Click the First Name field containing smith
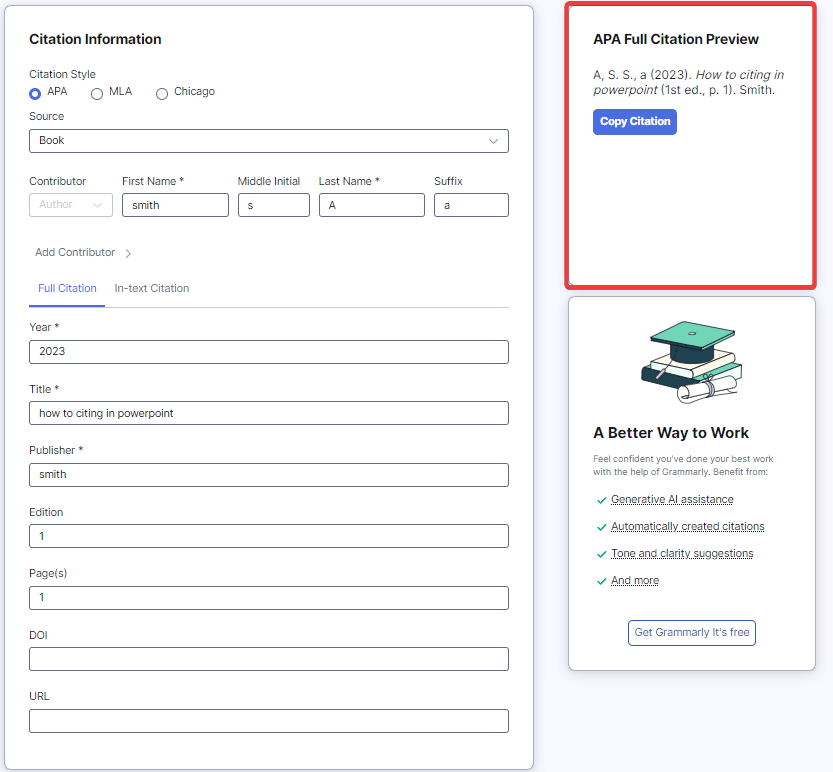This screenshot has height=772, width=833. [175, 205]
